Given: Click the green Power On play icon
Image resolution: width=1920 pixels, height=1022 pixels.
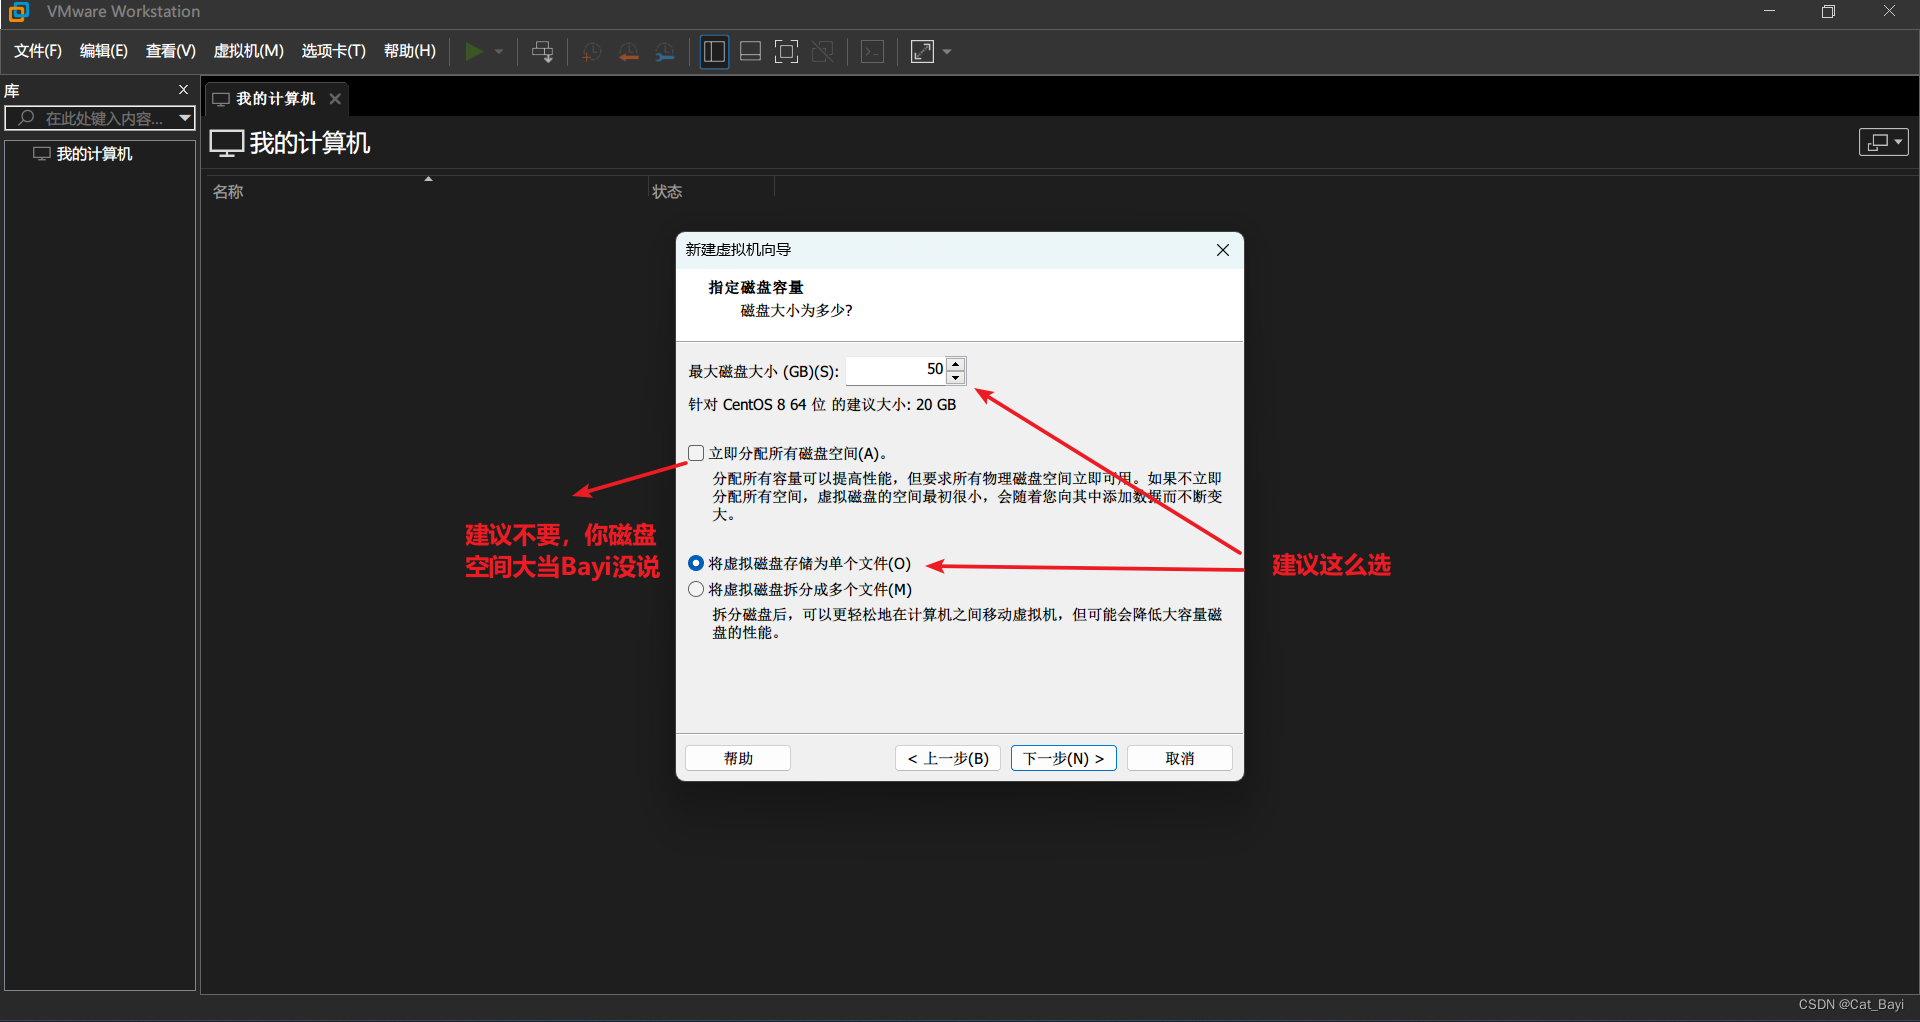Looking at the screenshot, I should pyautogui.click(x=474, y=51).
